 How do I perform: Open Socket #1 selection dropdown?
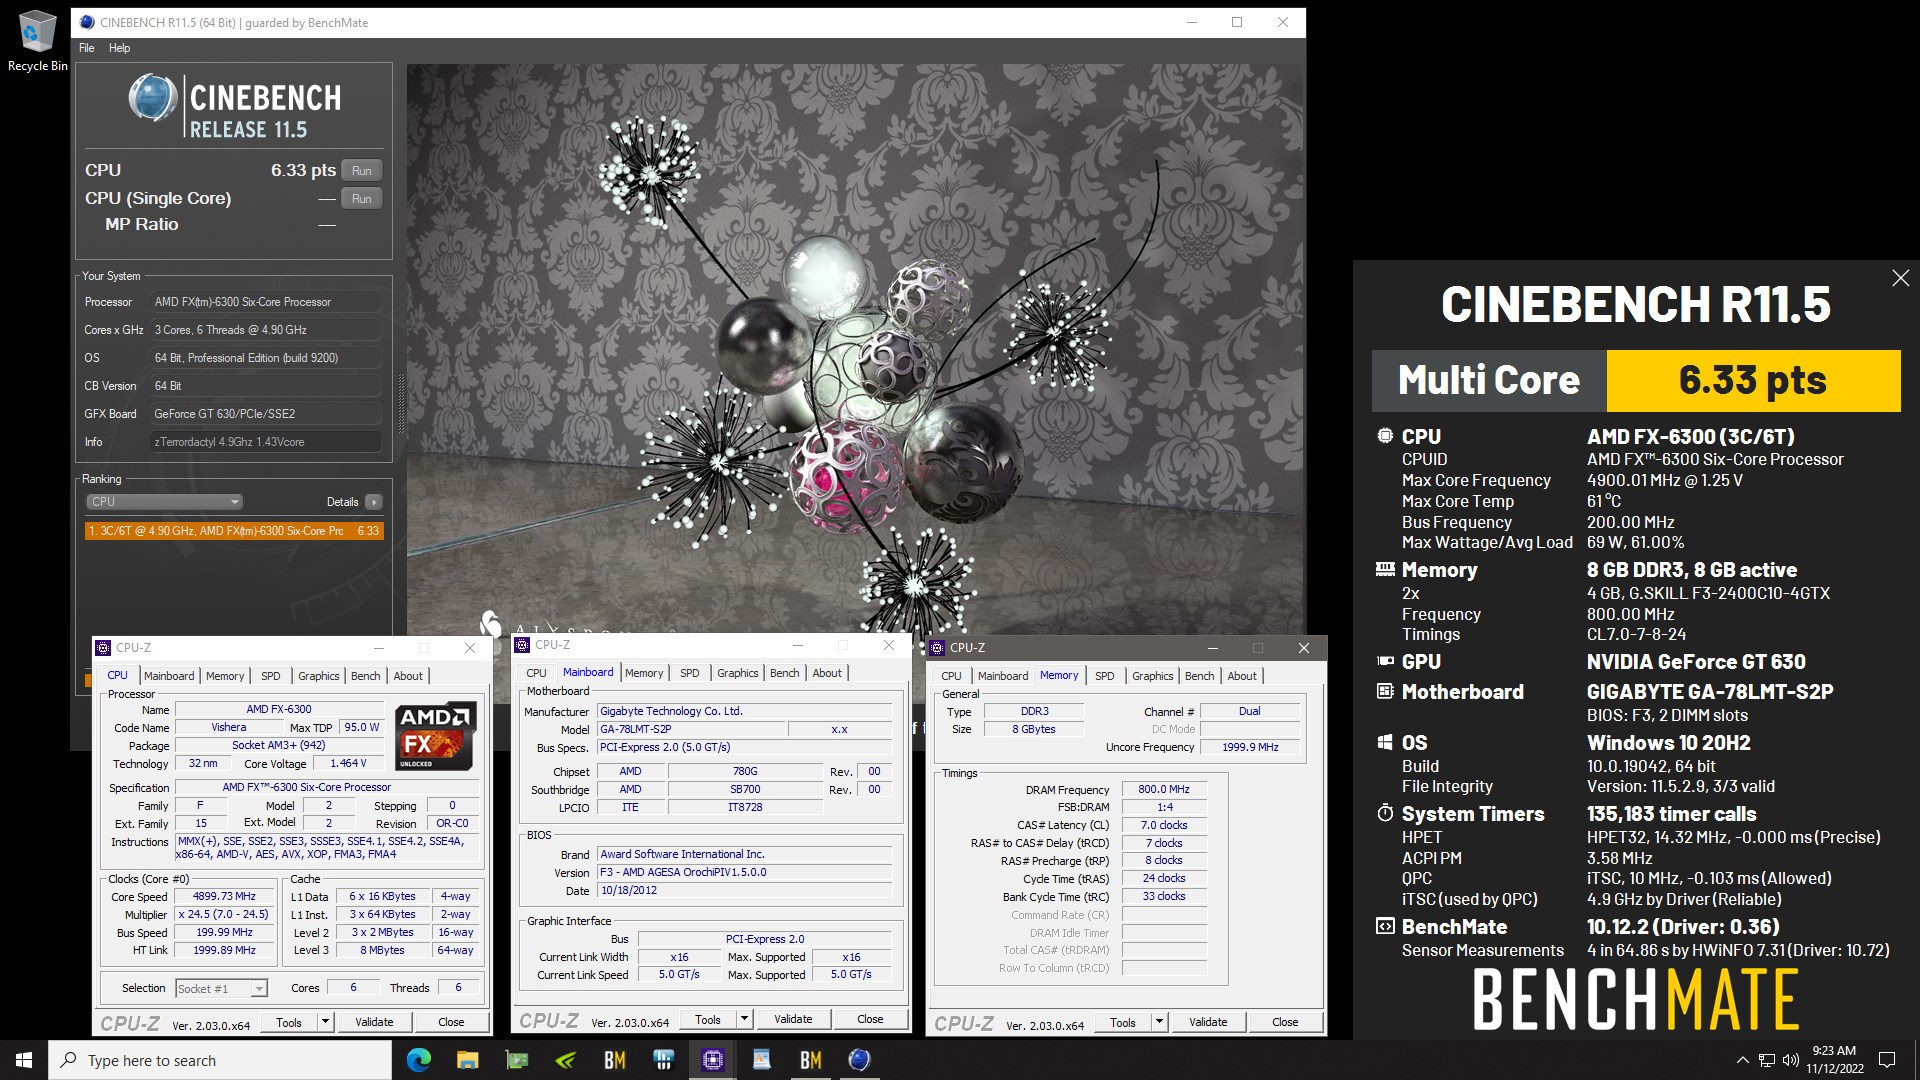pos(221,988)
